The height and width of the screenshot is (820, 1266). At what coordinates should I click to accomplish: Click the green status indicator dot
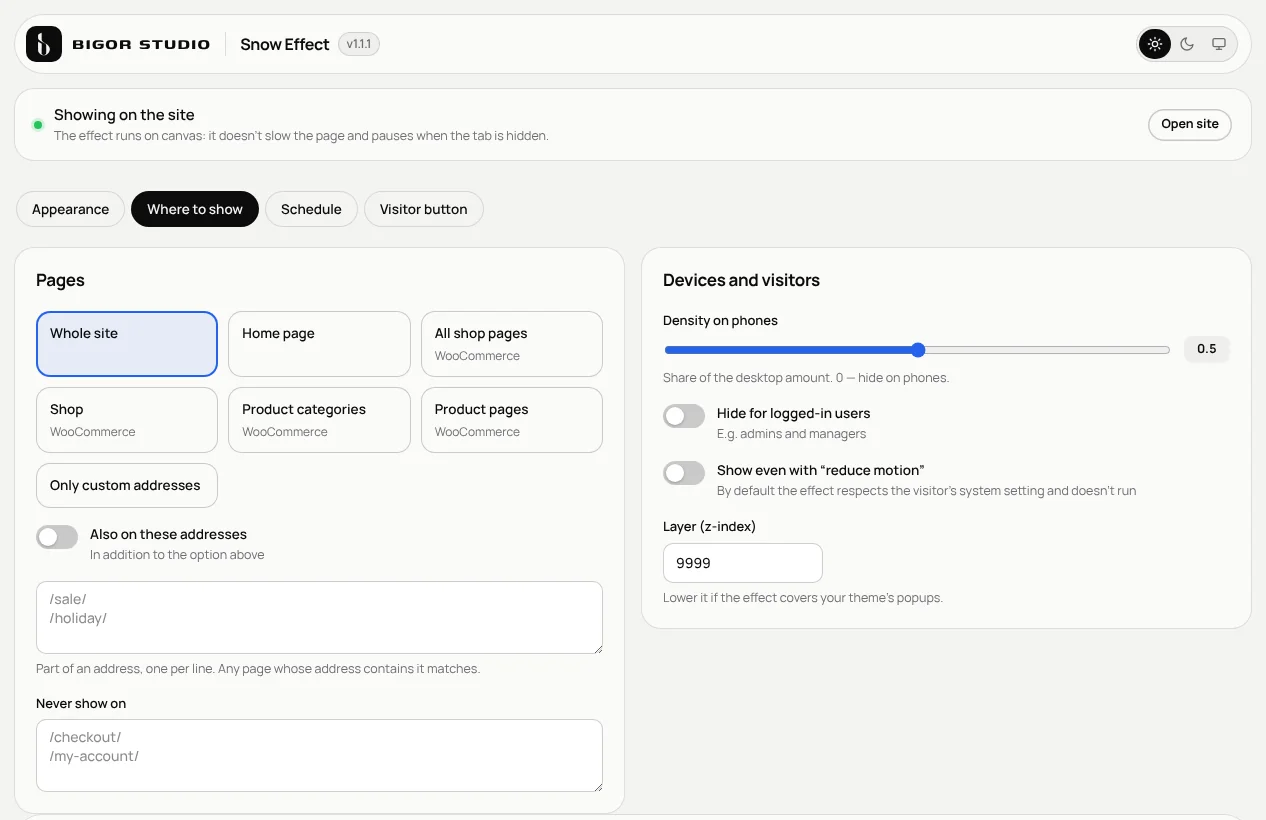pyautogui.click(x=38, y=125)
